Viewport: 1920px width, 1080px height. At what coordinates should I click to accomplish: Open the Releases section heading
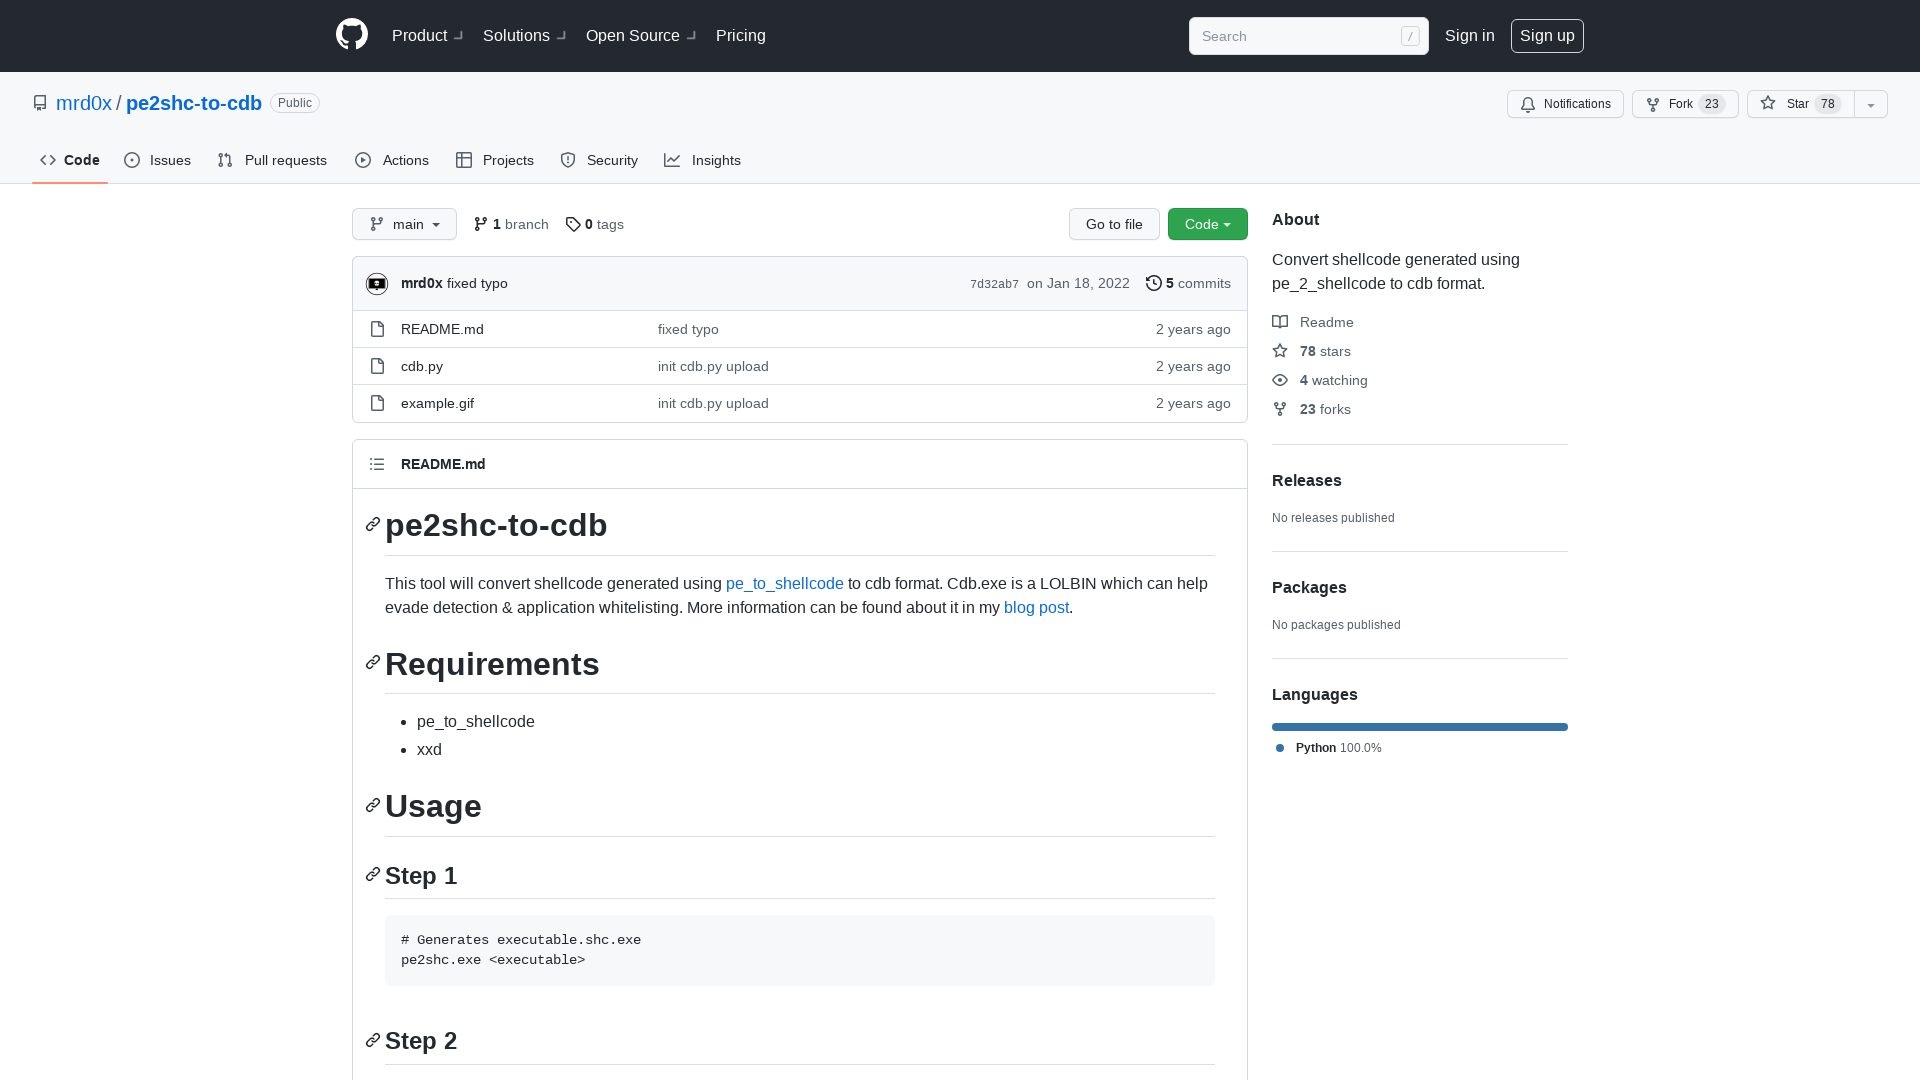1307,480
